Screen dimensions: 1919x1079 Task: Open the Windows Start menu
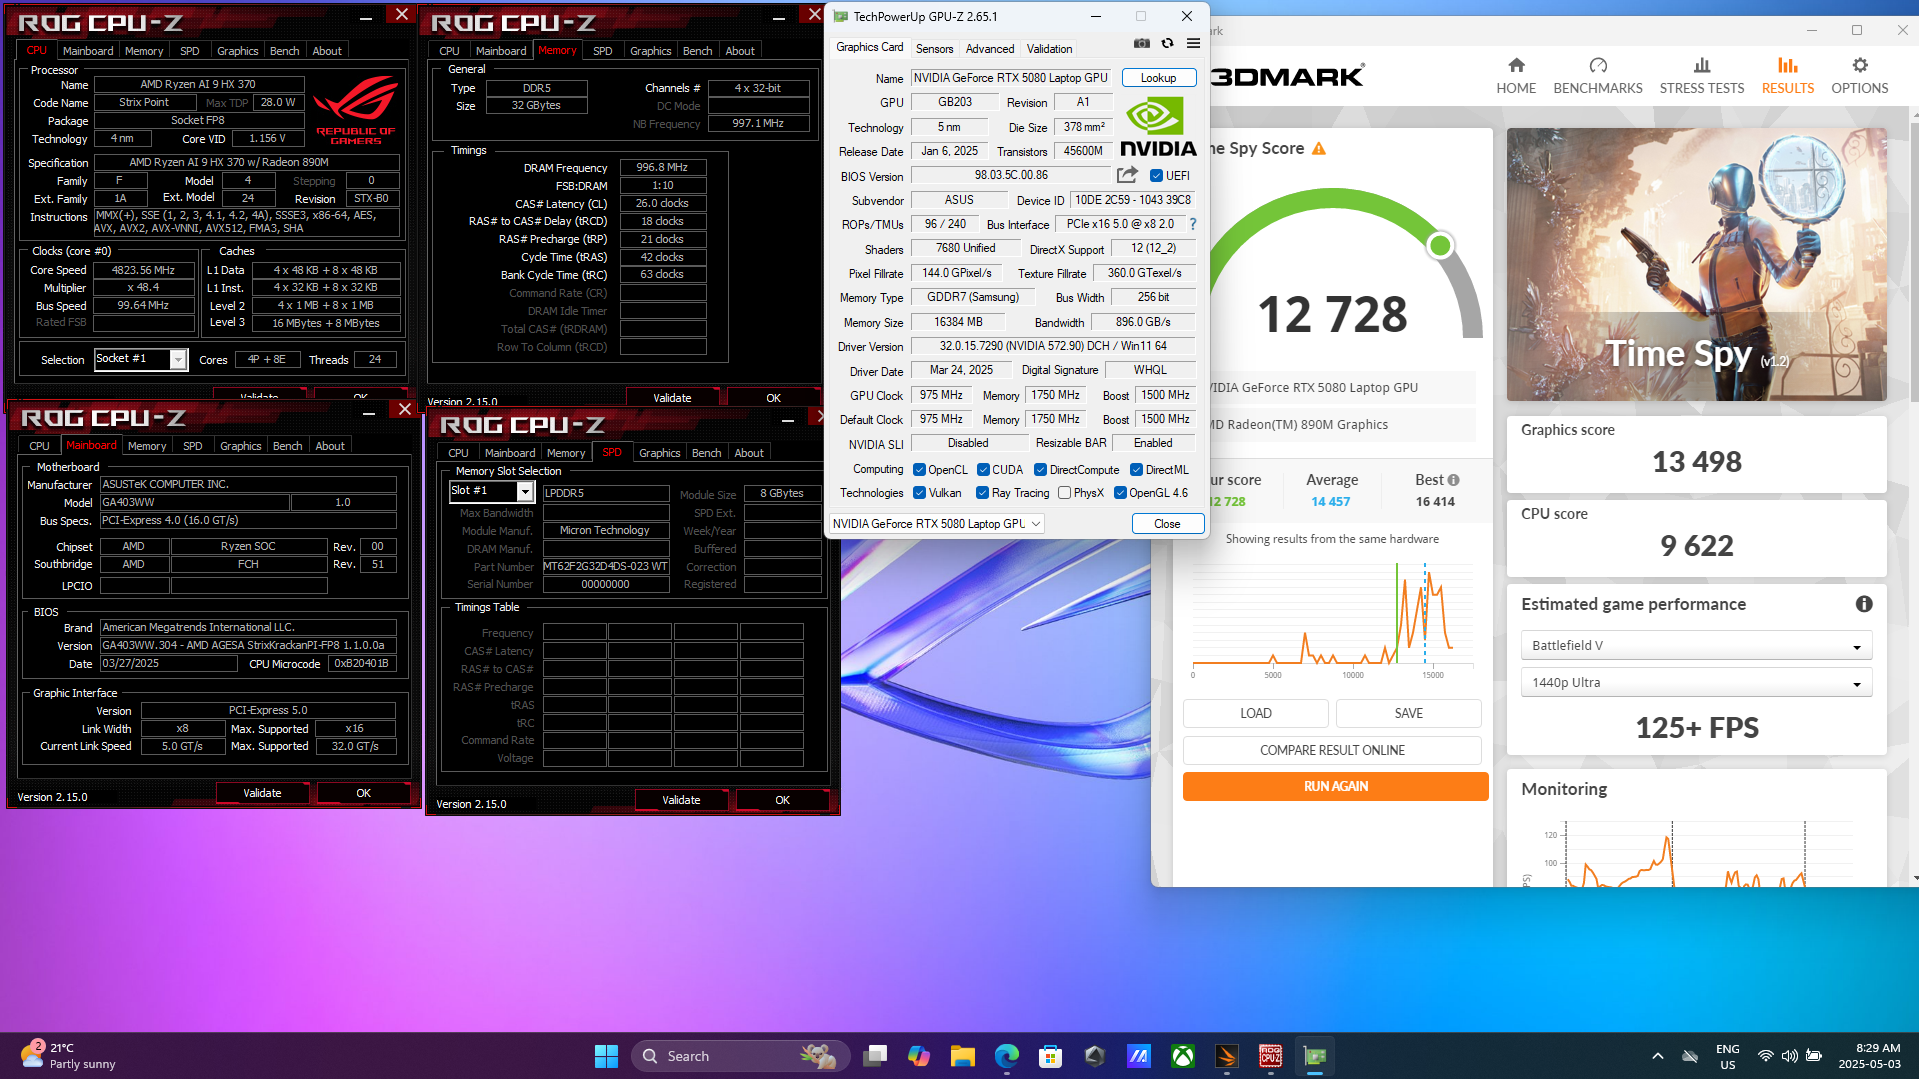click(606, 1056)
